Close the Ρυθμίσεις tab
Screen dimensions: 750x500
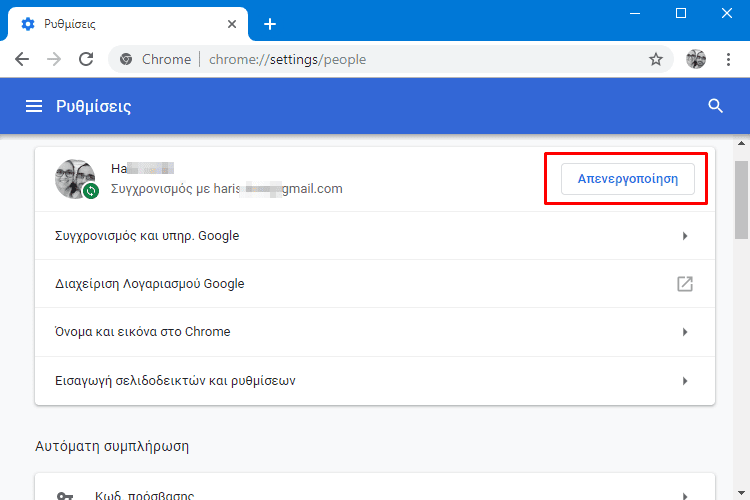coord(232,24)
